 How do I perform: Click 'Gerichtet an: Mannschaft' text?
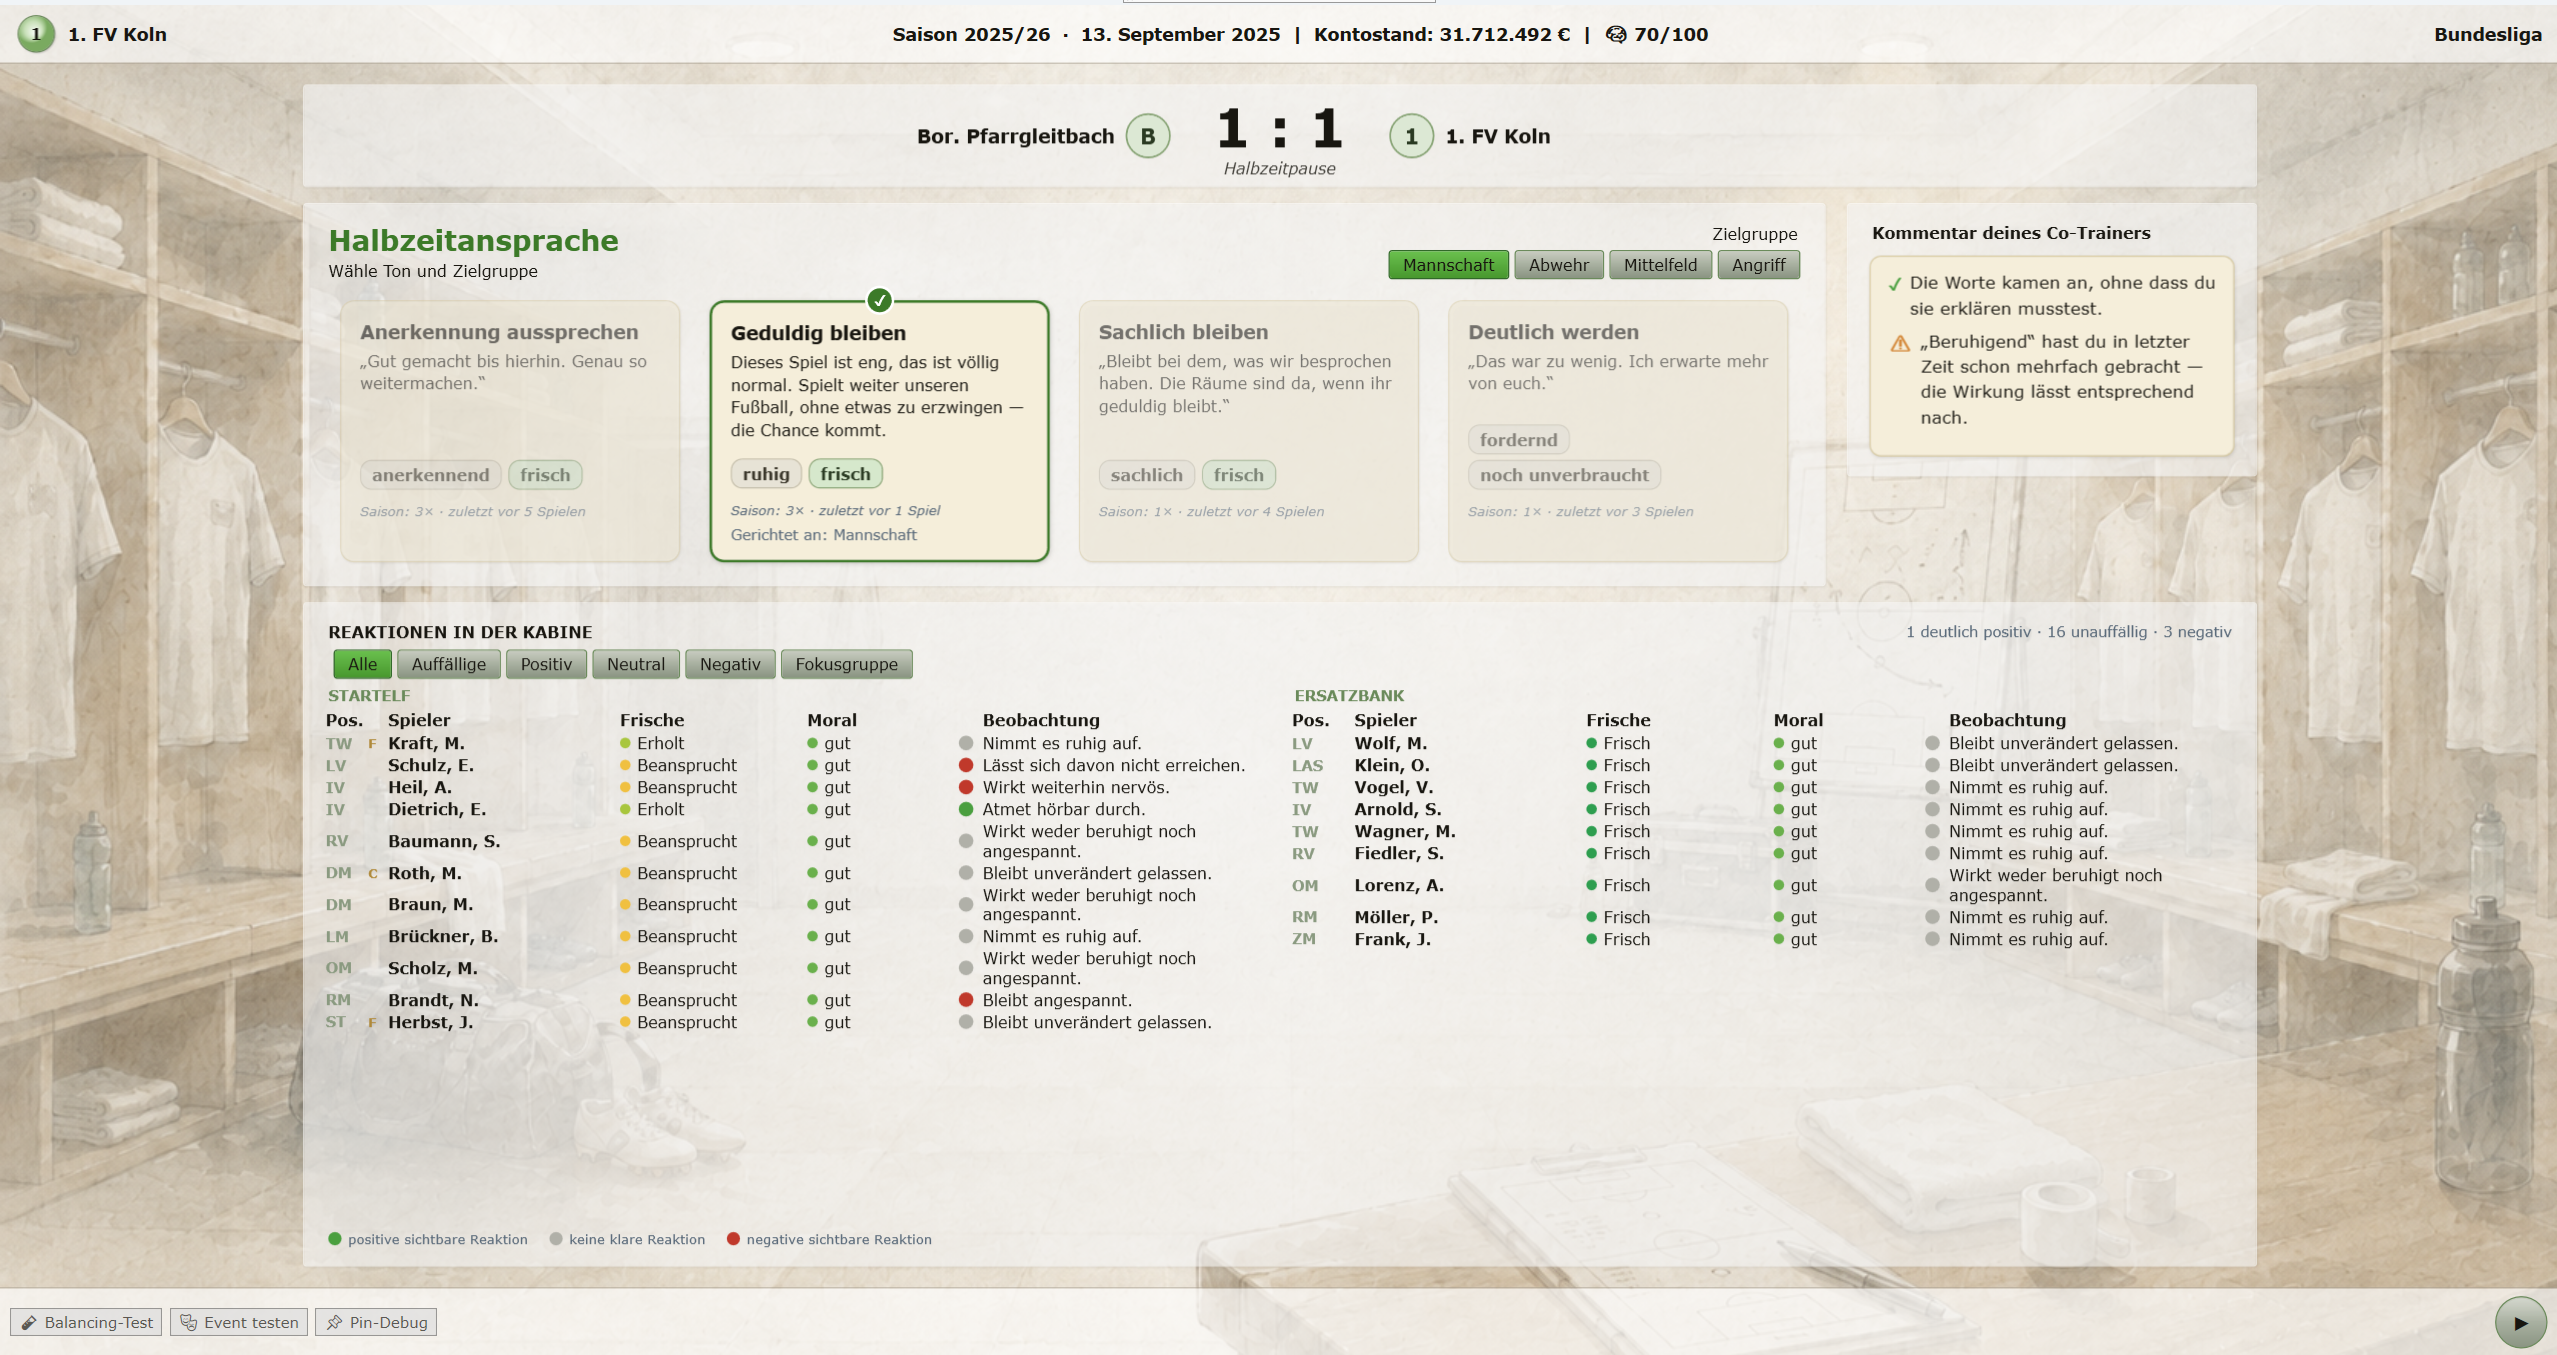pyautogui.click(x=823, y=535)
